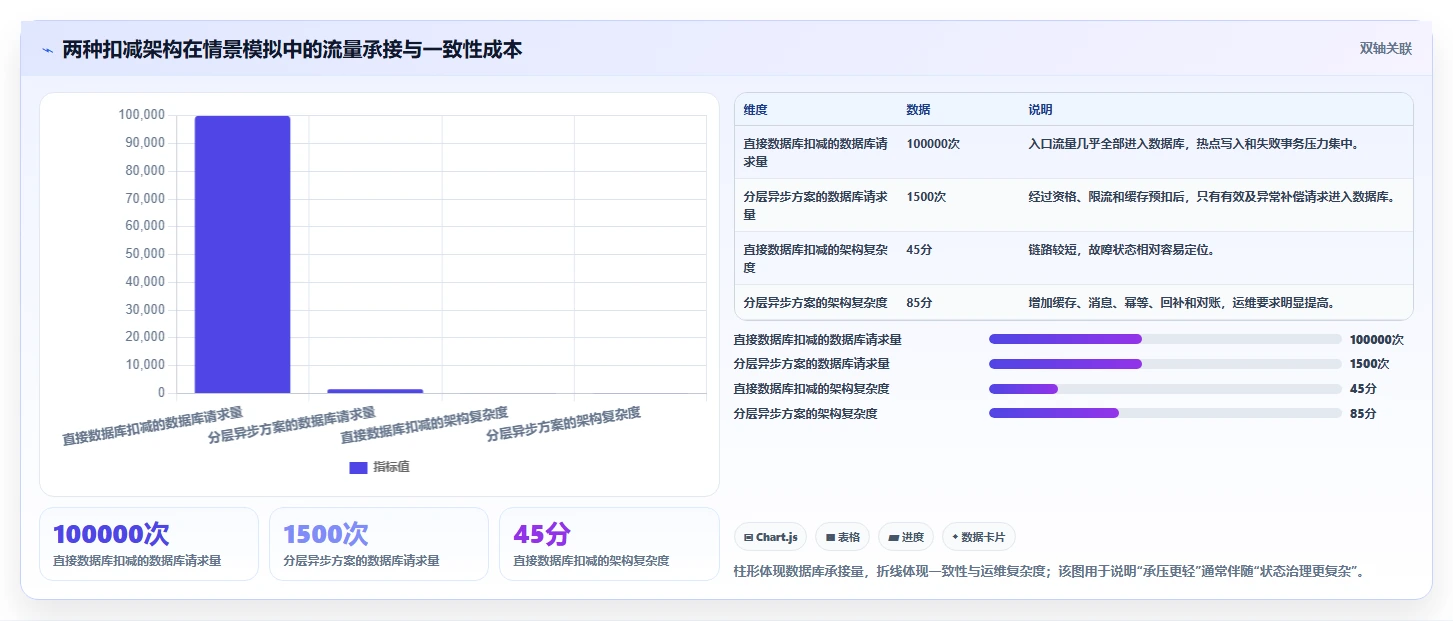Click the y-axis label 100,000

[x=141, y=115]
